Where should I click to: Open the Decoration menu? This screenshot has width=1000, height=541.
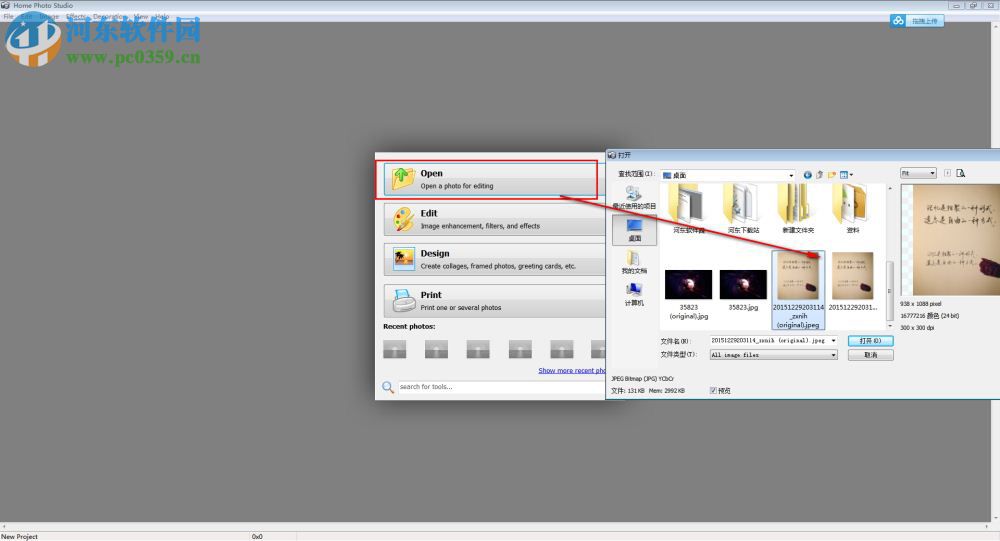pos(110,17)
